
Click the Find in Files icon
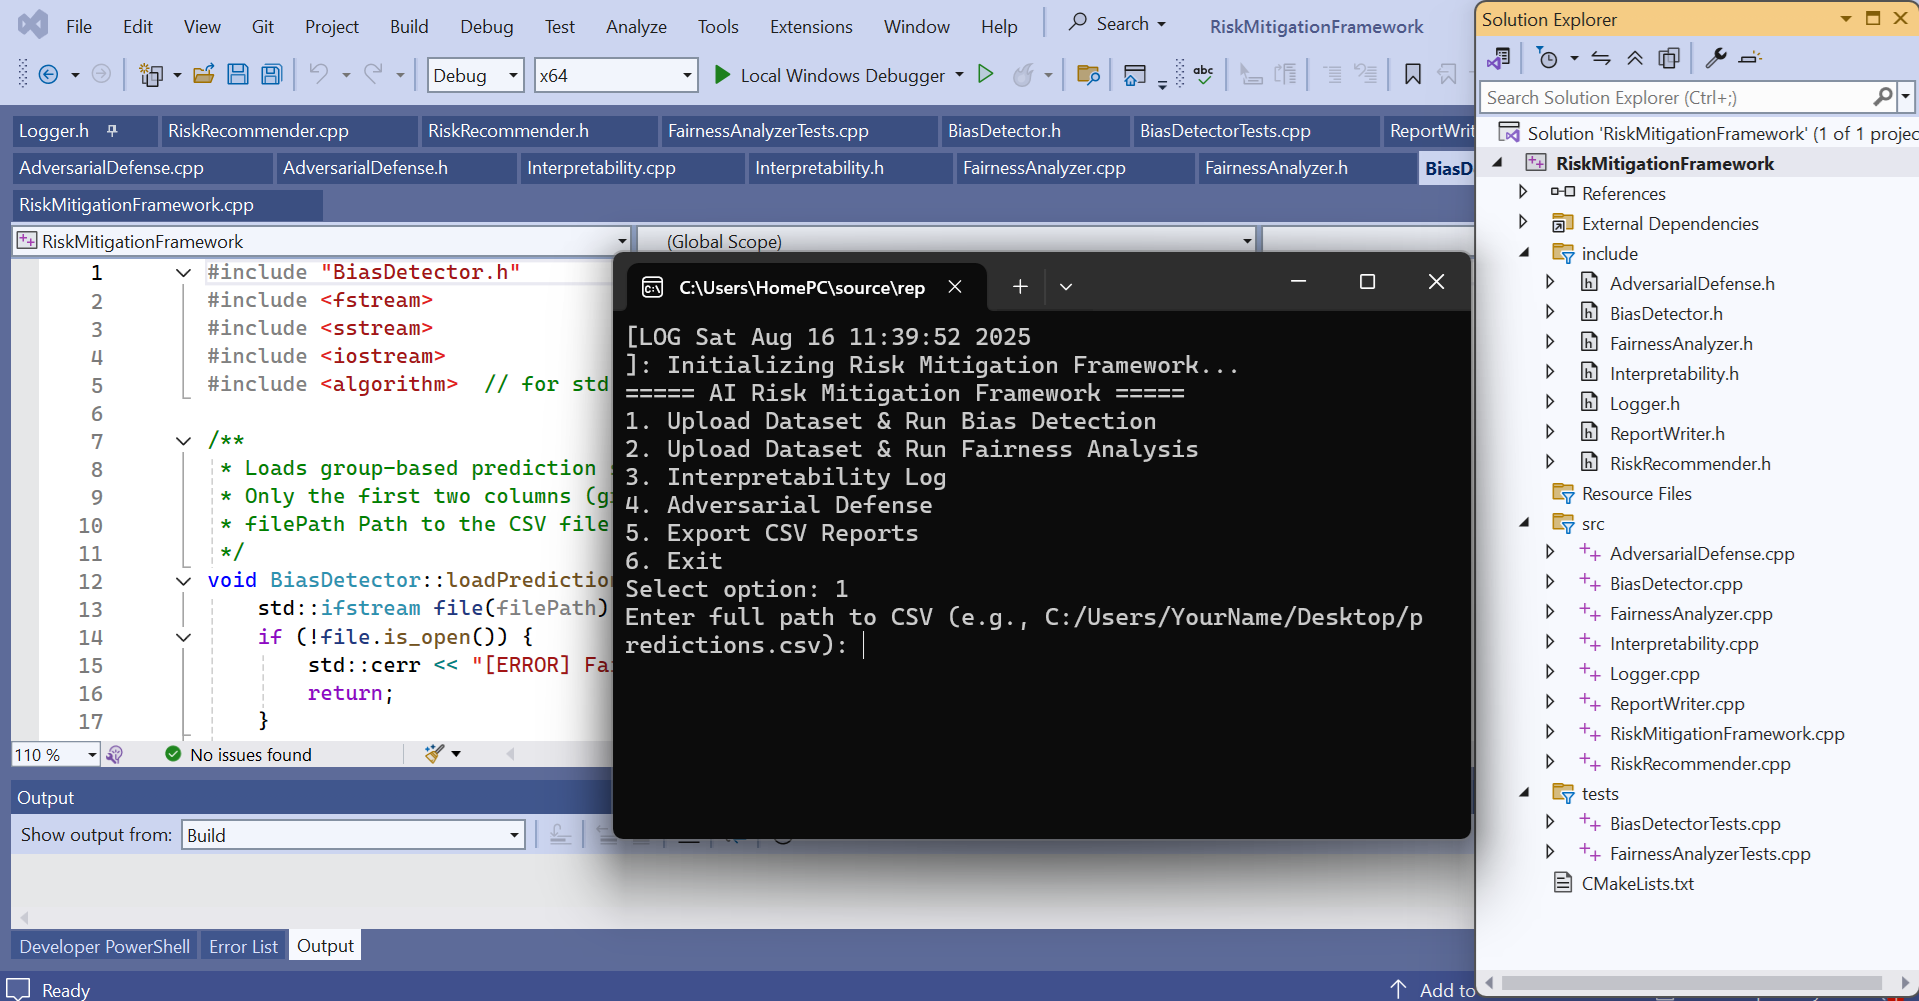tap(1088, 74)
